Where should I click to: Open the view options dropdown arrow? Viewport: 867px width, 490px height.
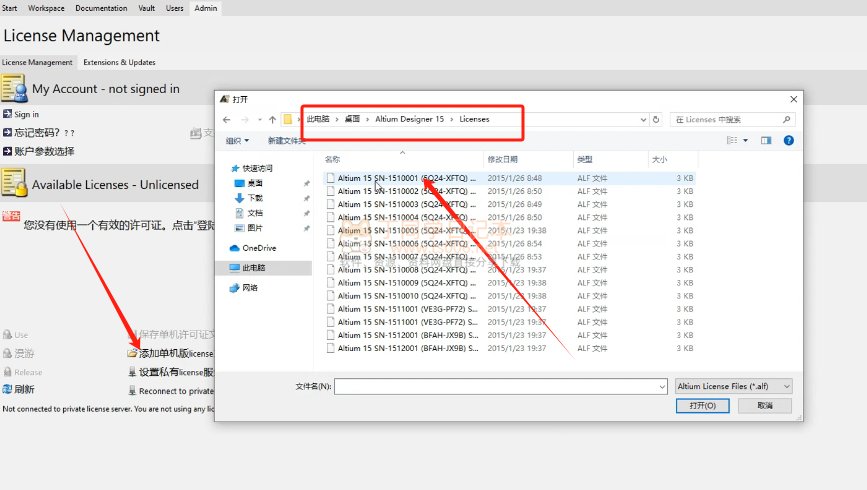pos(747,141)
